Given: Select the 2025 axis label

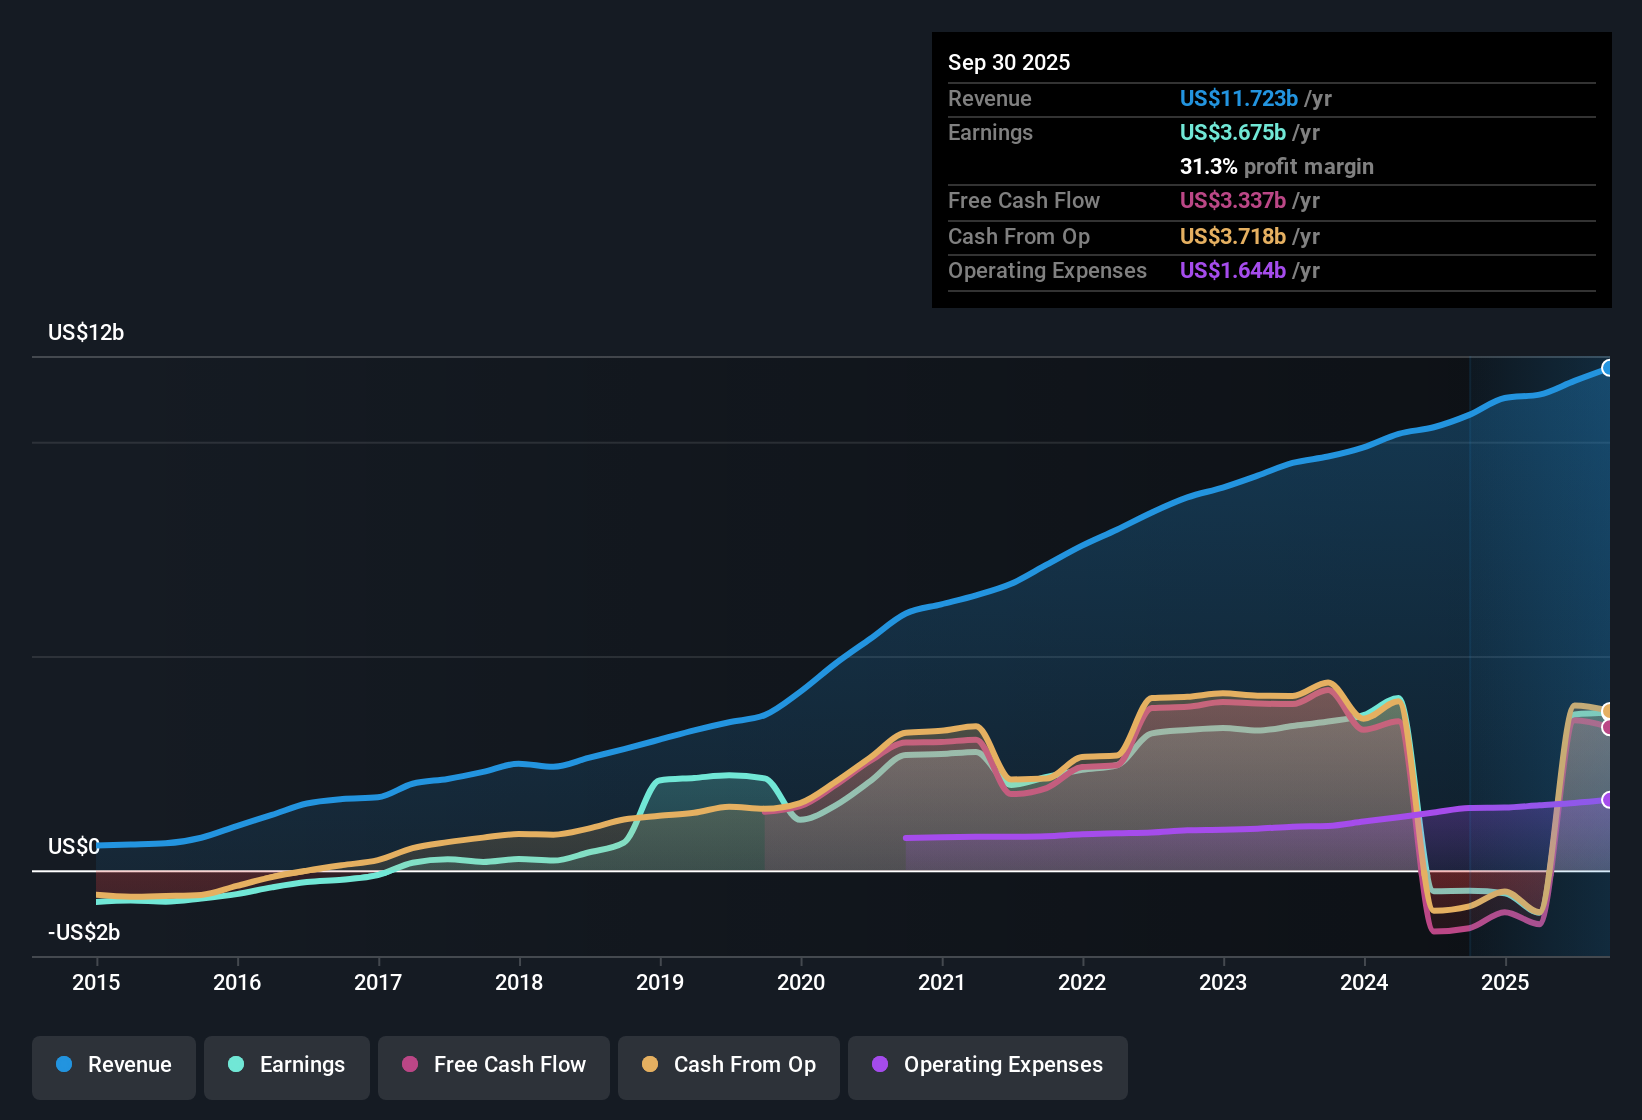Looking at the screenshot, I should pos(1507,983).
